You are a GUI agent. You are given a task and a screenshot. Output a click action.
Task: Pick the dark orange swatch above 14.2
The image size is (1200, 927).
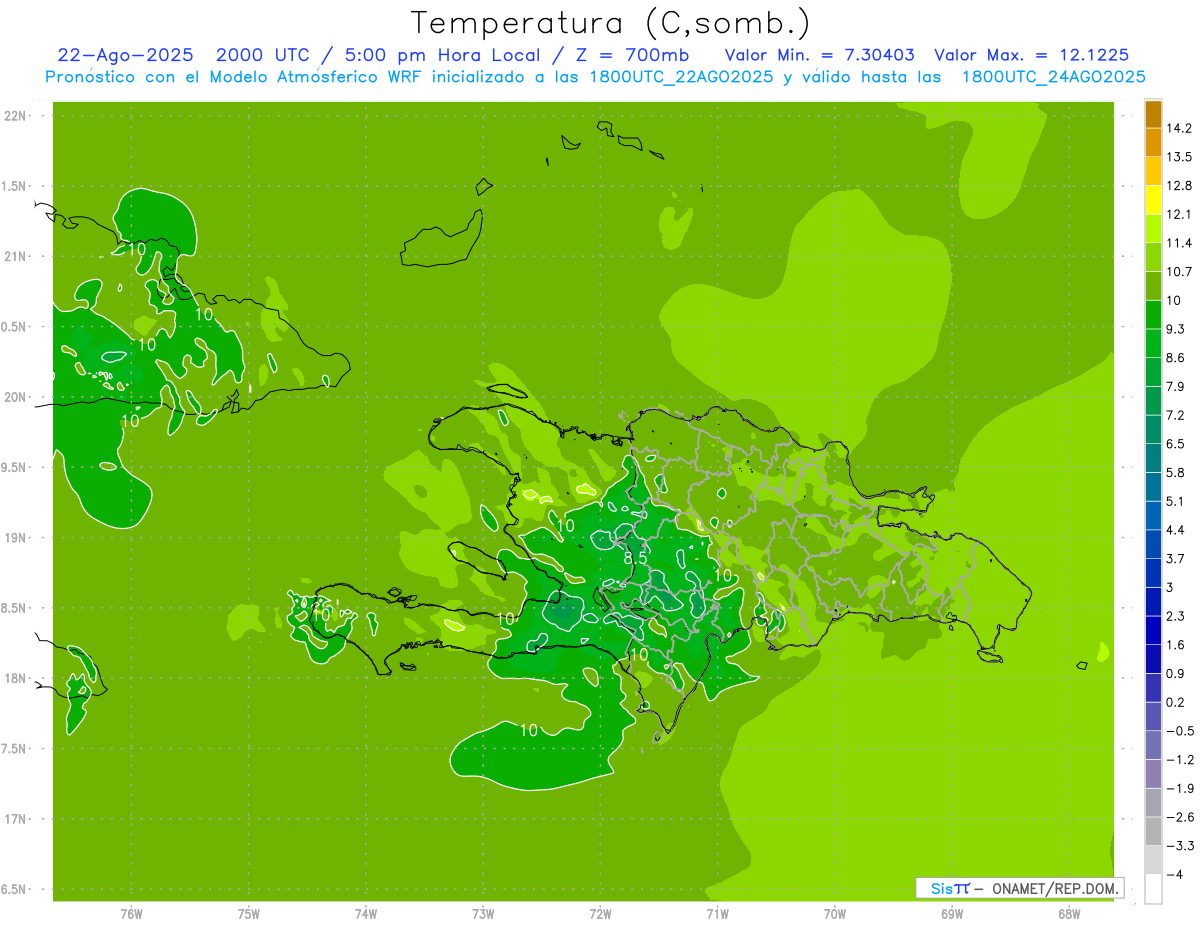[x=1153, y=114]
